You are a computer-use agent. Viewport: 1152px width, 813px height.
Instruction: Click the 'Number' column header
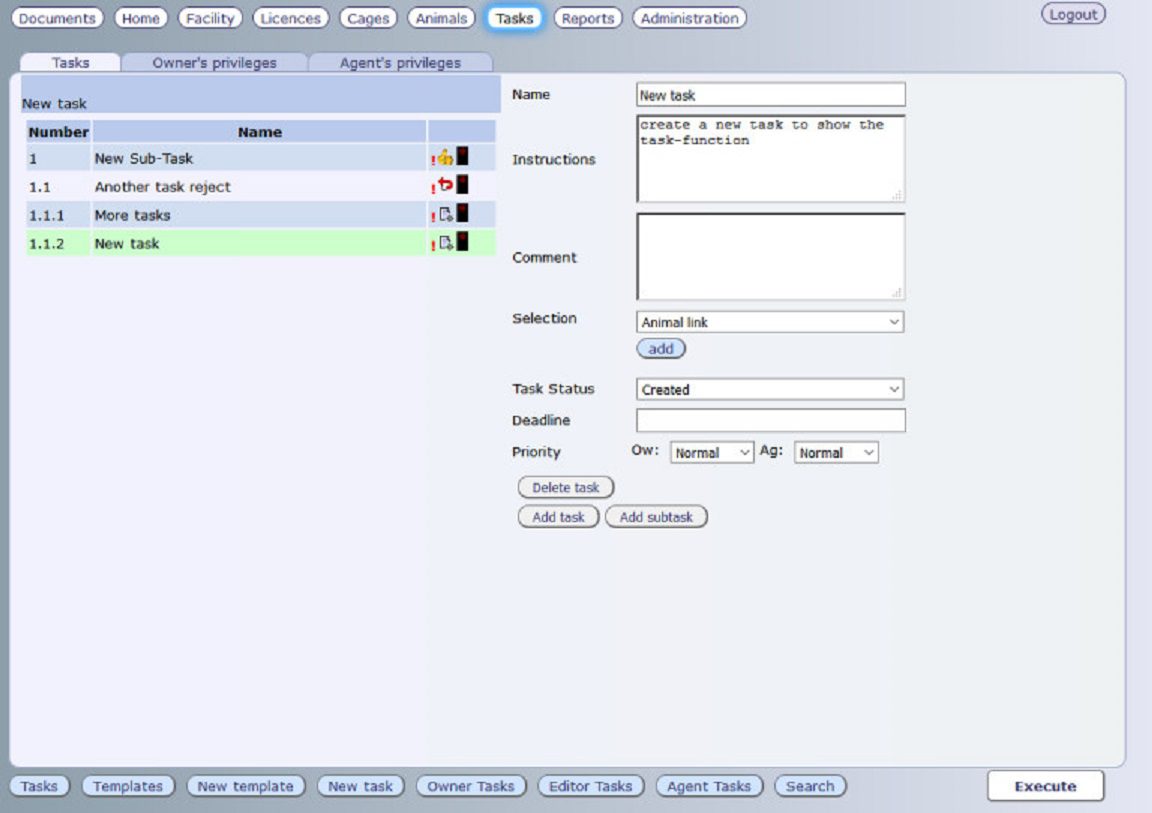59,132
